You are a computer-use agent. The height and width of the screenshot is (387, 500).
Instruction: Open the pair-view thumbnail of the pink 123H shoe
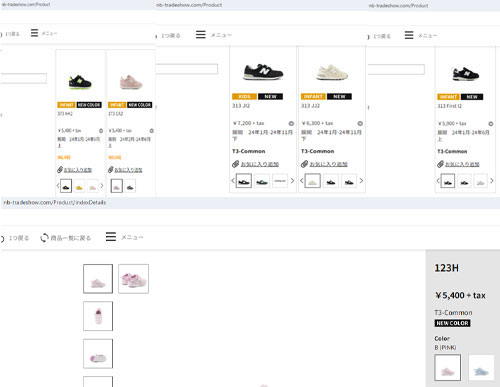[x=133, y=279]
